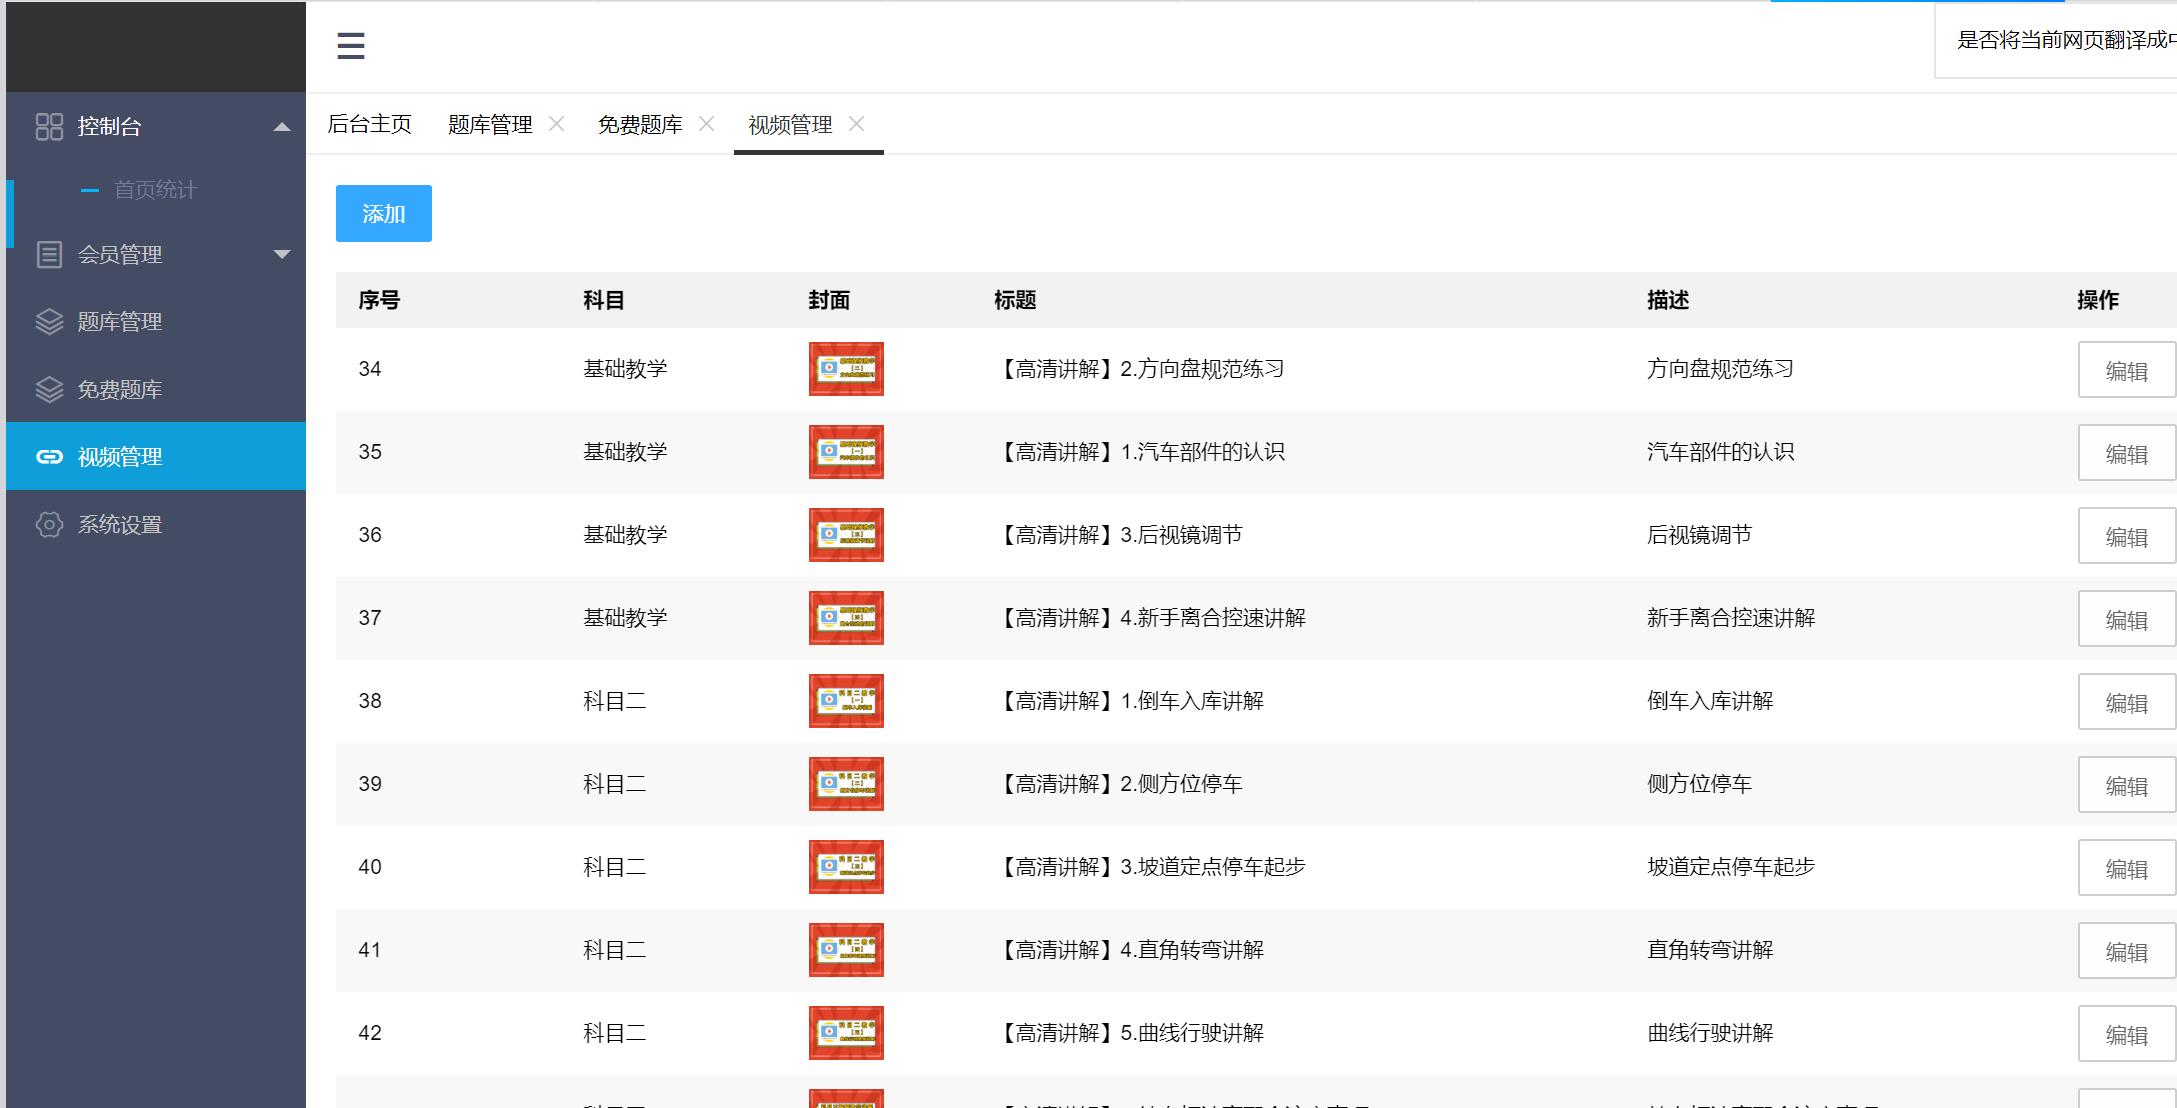Click the 题库管理 layers icon
2177x1108 pixels.
coord(49,322)
